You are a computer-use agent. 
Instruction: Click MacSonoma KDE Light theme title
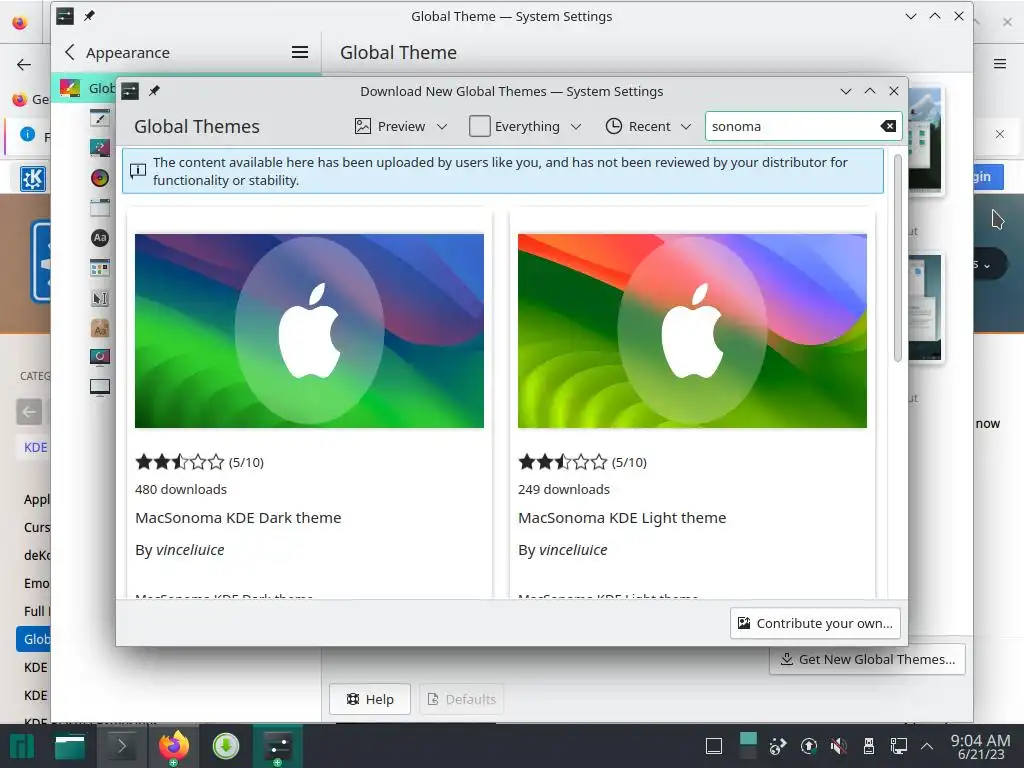[622, 518]
